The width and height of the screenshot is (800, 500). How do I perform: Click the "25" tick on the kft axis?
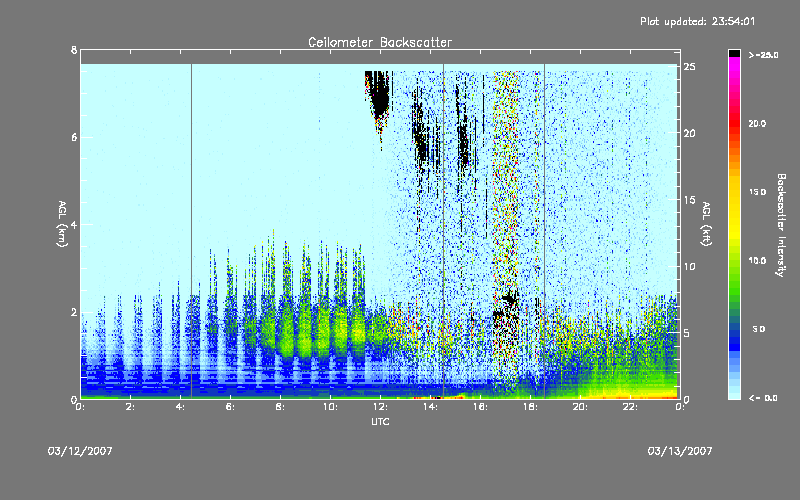pos(689,67)
